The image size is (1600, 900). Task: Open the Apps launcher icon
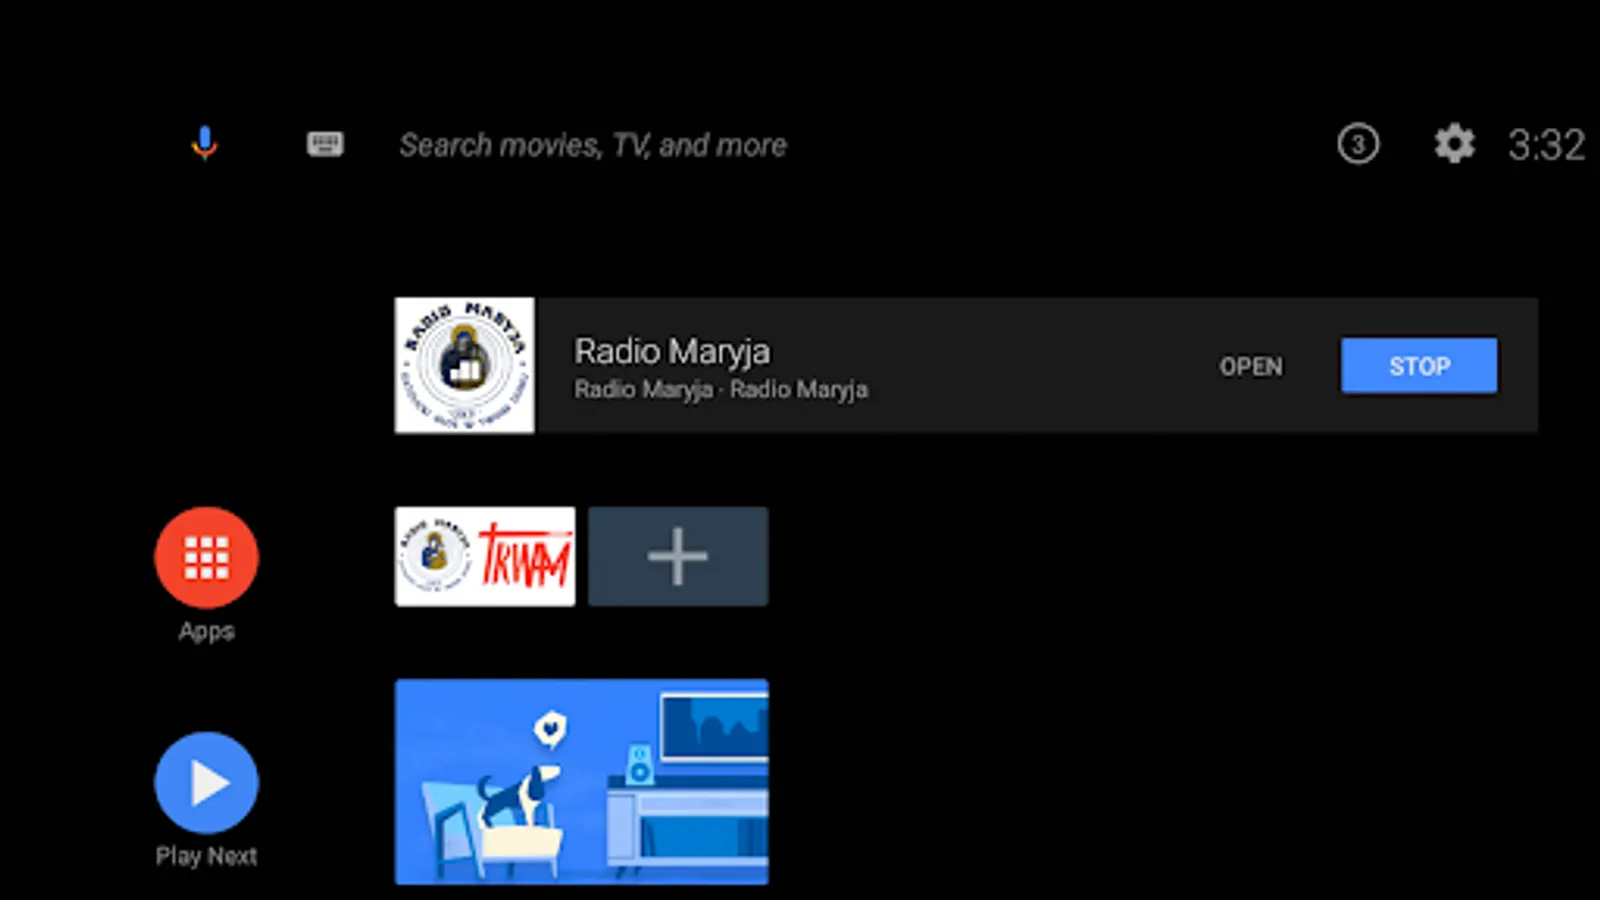(206, 557)
